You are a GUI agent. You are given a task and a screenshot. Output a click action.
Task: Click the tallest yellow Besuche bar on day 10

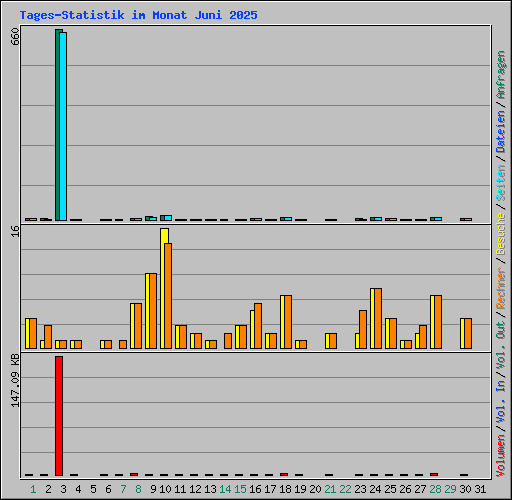164,288
